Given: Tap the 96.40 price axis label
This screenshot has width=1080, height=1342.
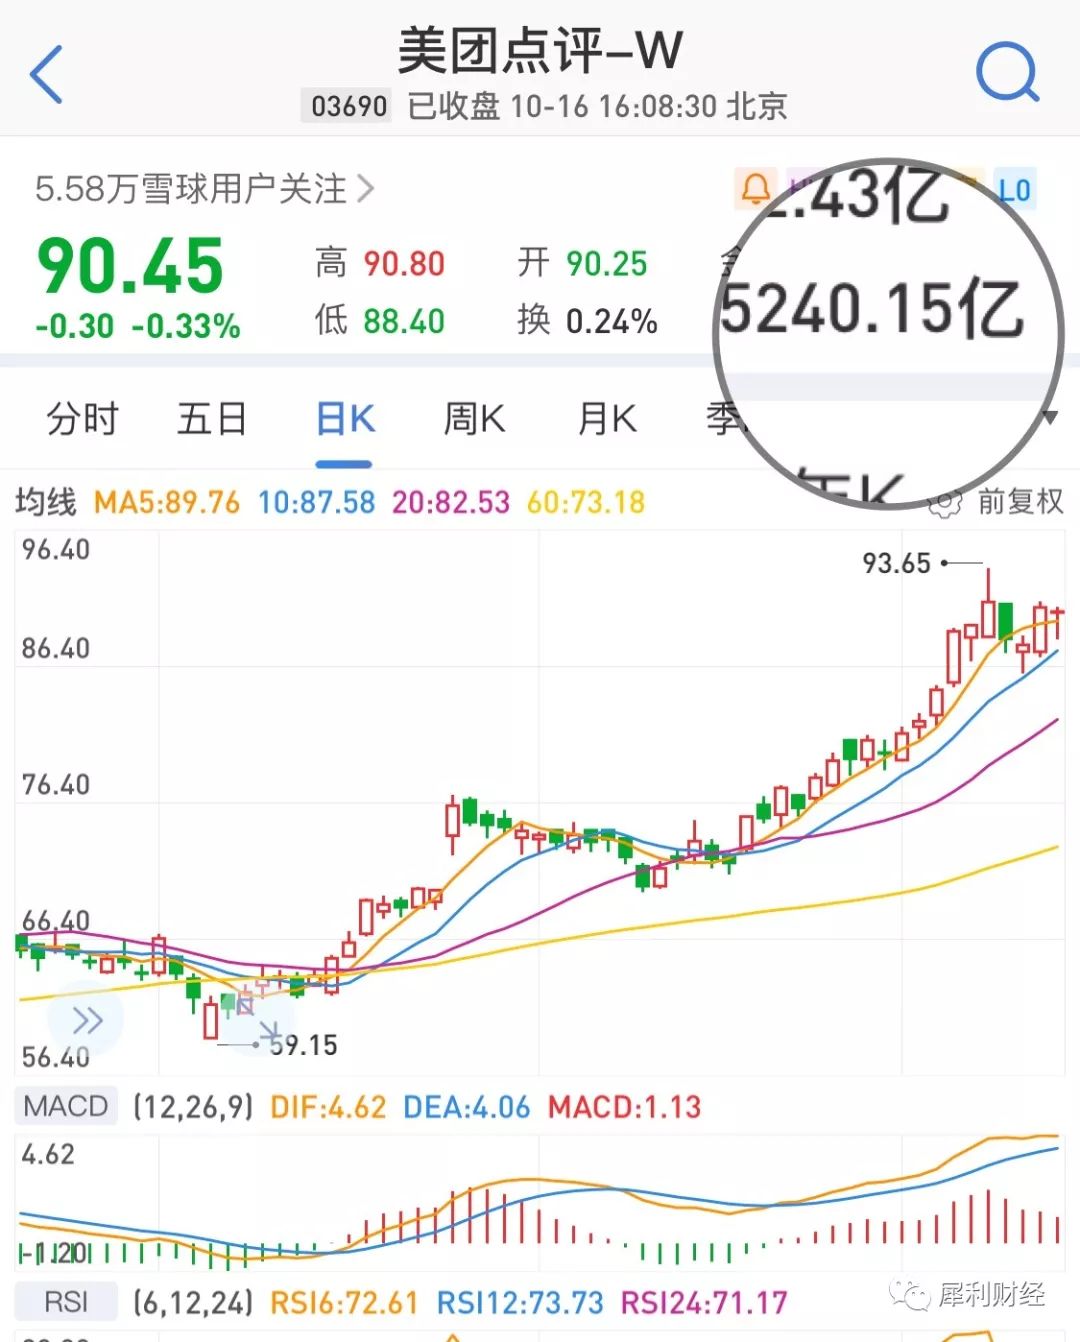Looking at the screenshot, I should click(56, 550).
